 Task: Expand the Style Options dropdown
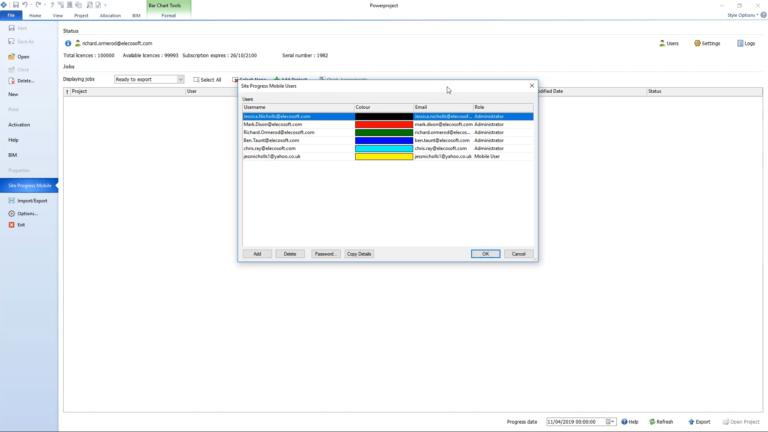coord(742,15)
